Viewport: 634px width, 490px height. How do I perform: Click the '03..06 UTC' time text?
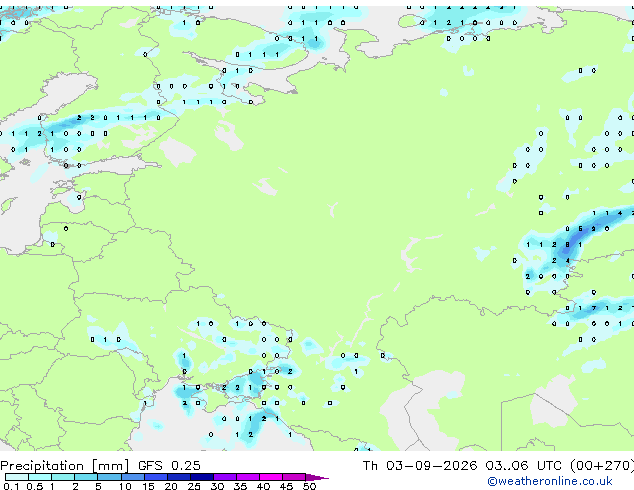(x=524, y=466)
